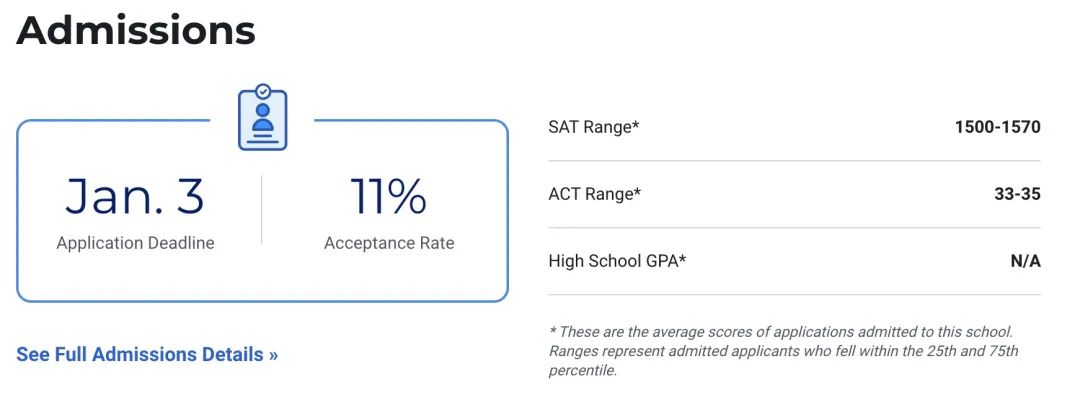Screen dimensions: 1080x407
Task: Click the double-arrow after Admissions Details
Action: [273, 355]
